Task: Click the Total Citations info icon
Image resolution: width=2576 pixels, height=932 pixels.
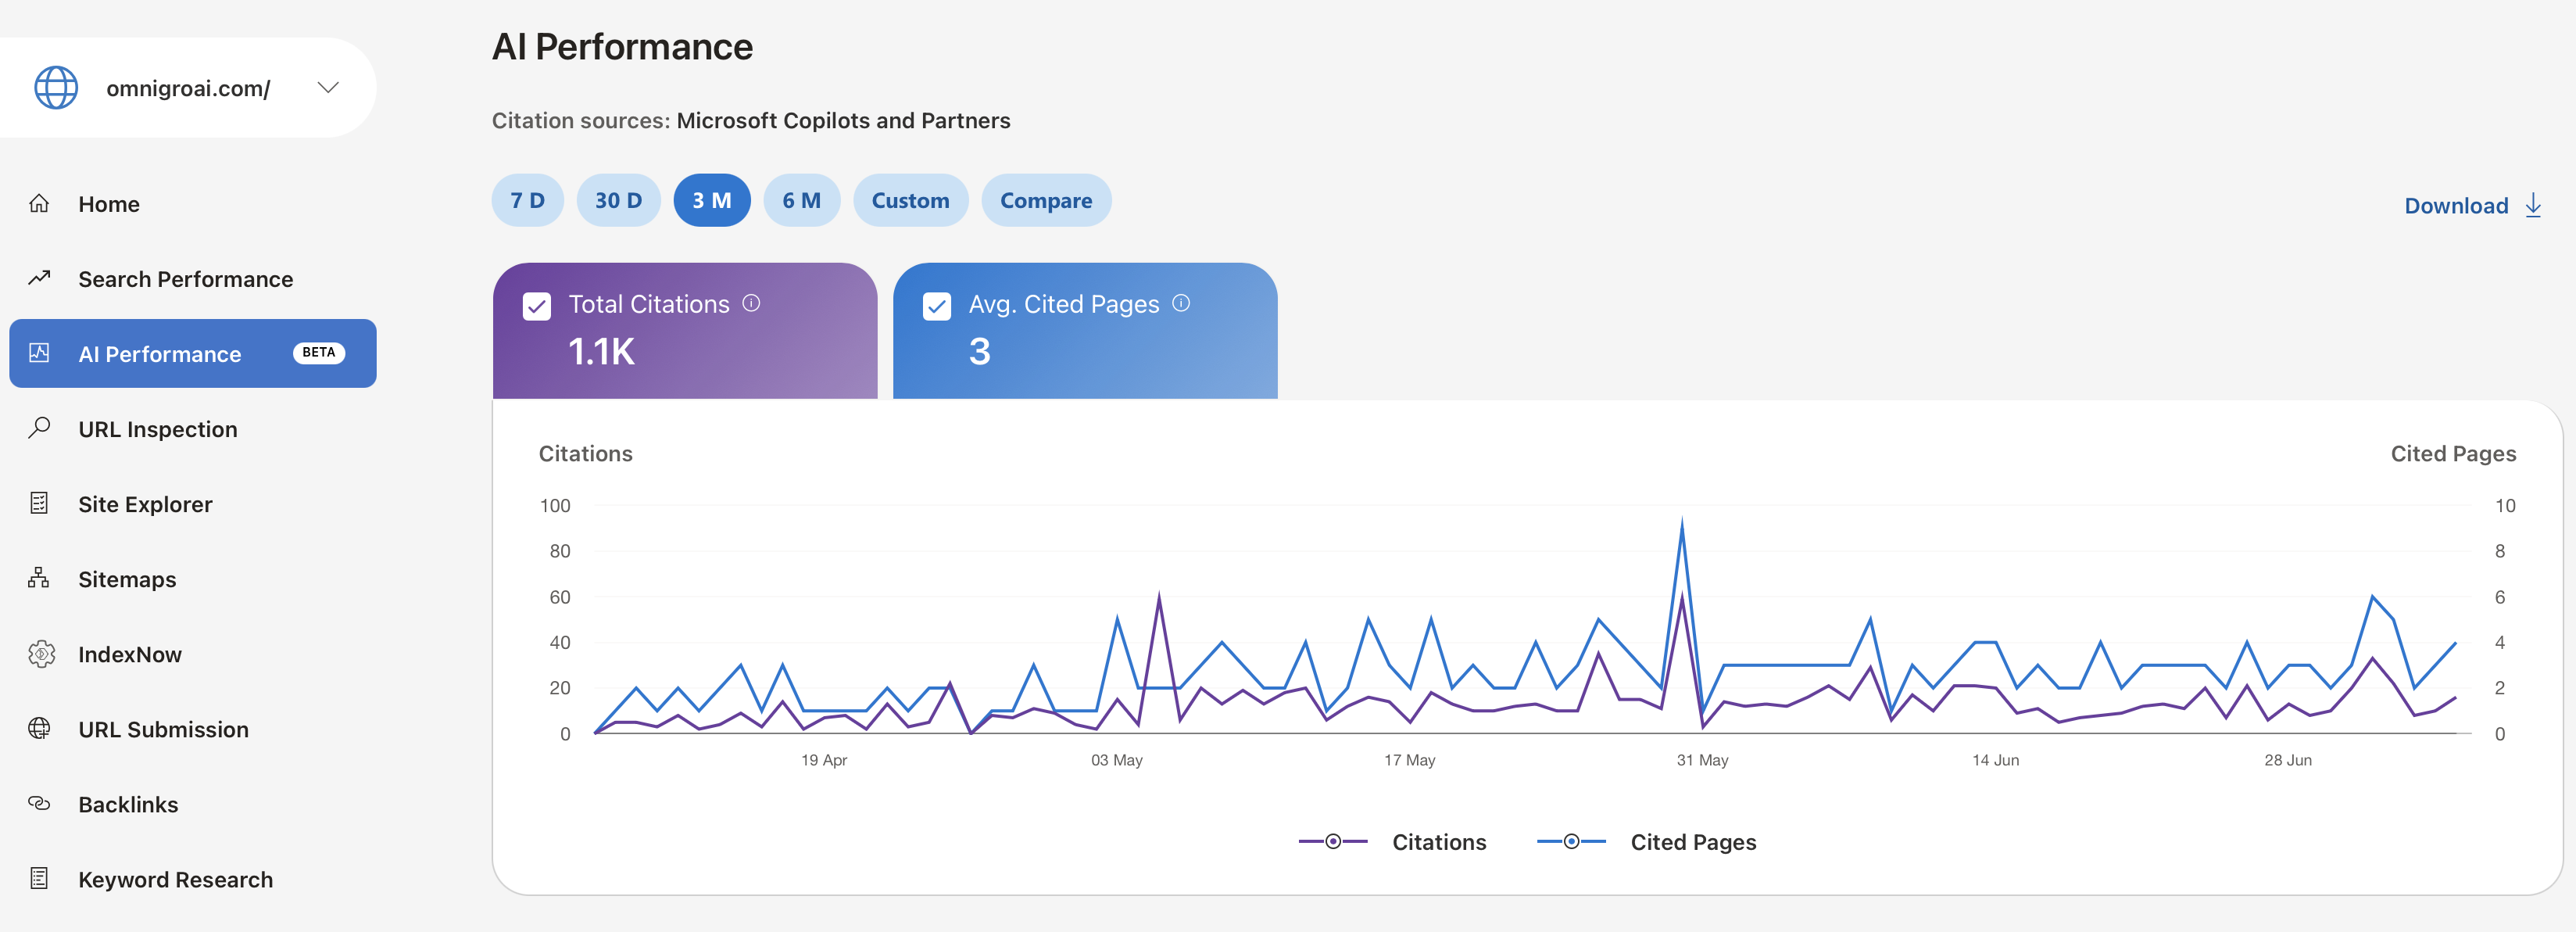Action: click(751, 303)
